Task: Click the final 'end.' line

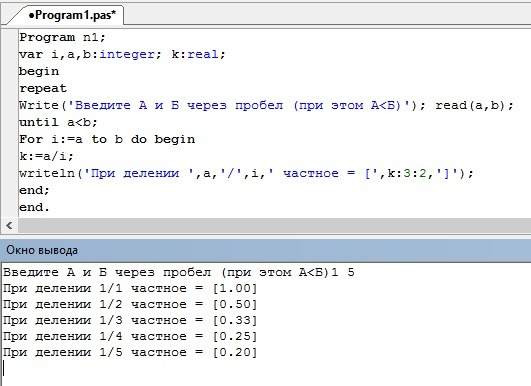Action: click(x=34, y=207)
